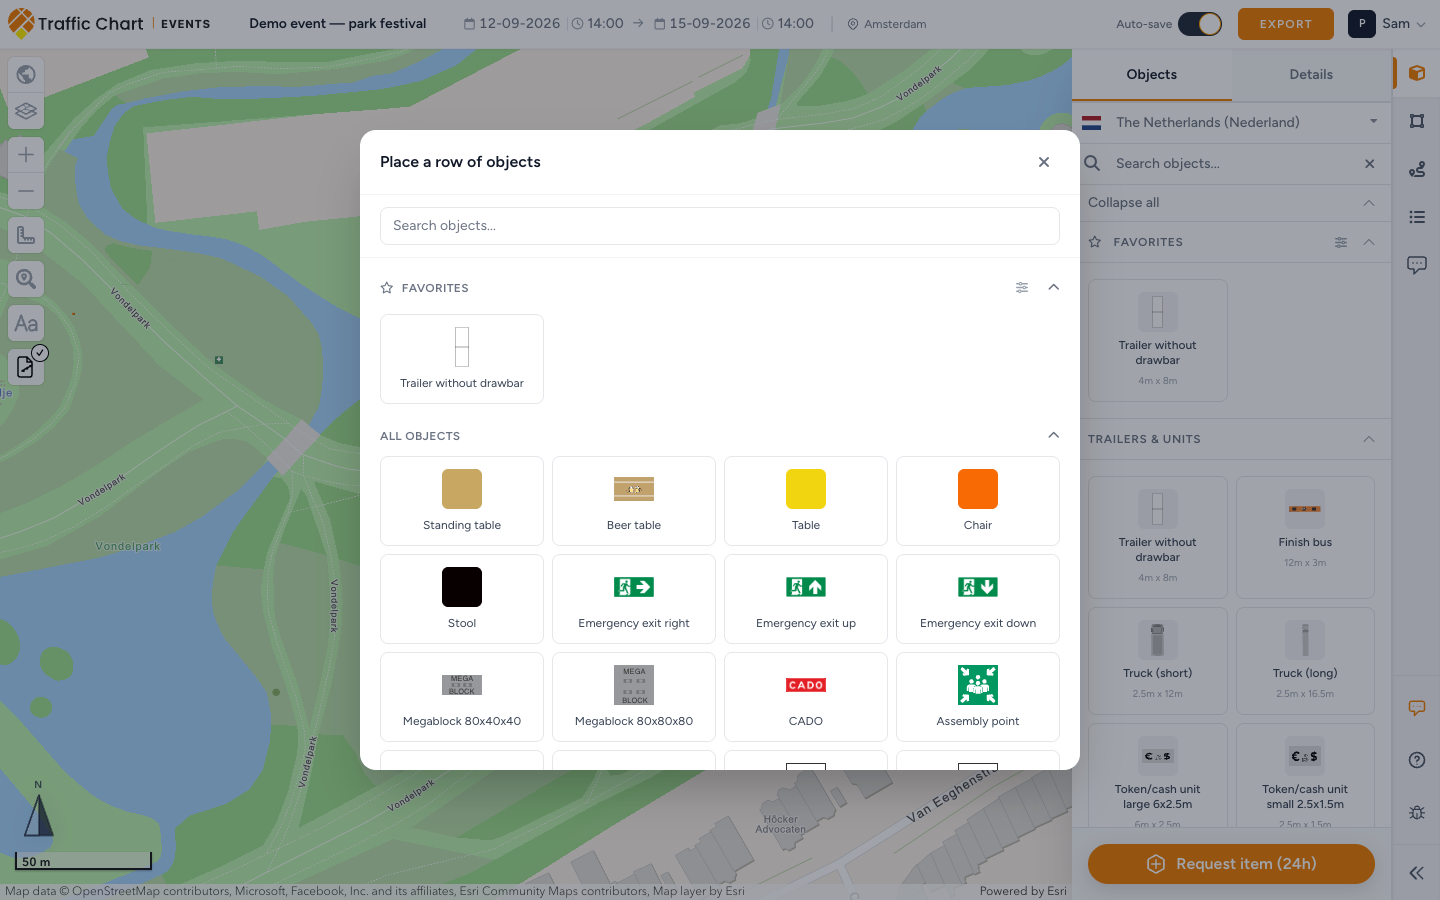This screenshot has width=1440, height=900.
Task: Clear the sidebar object search
Action: (x=1370, y=164)
